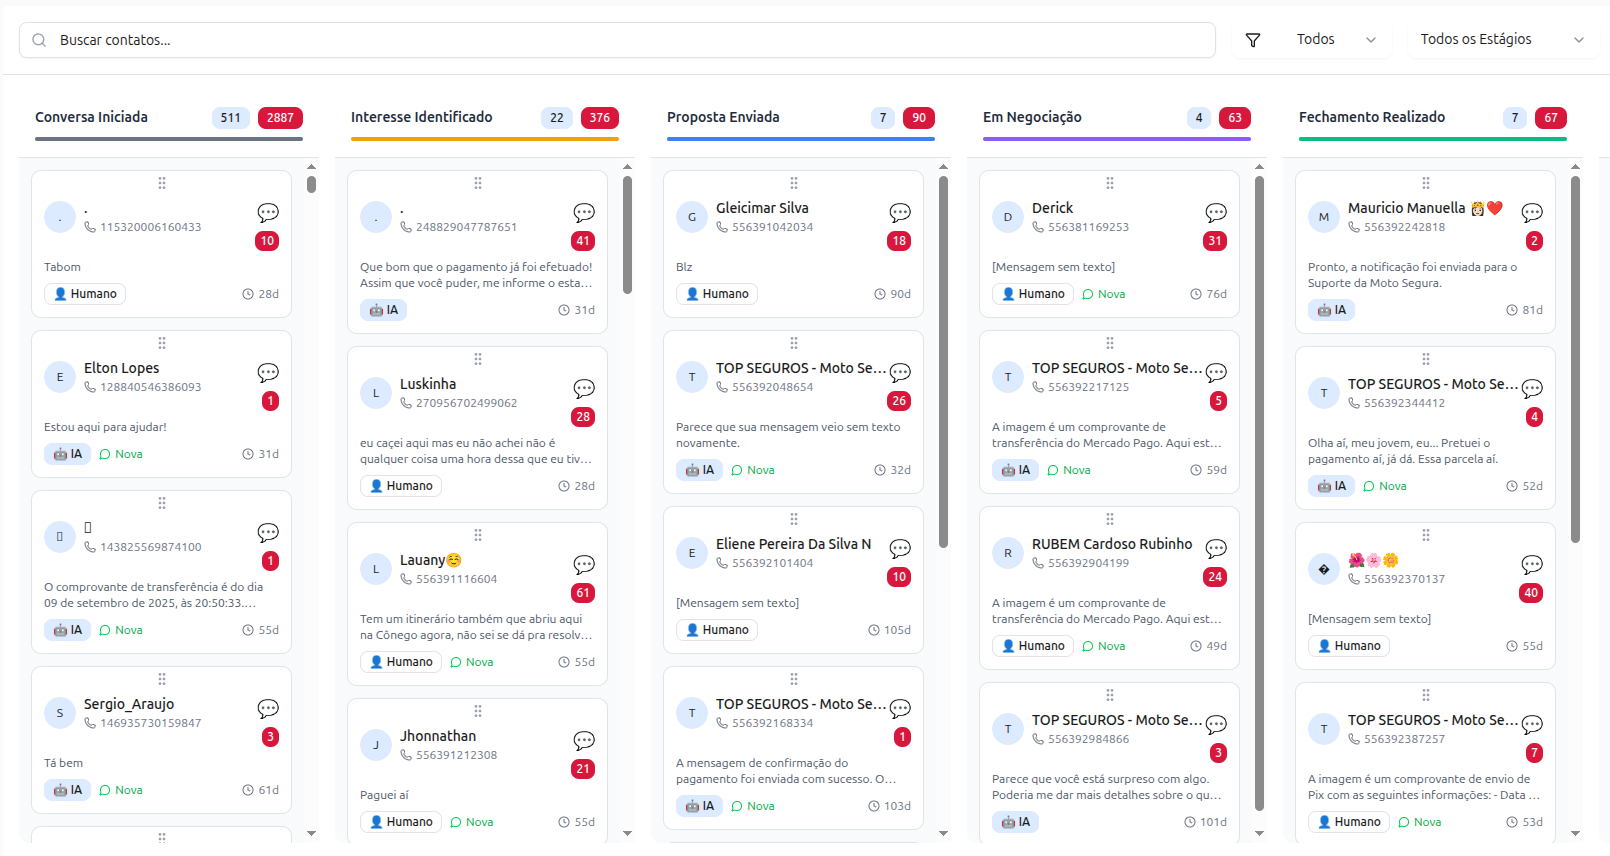Click avatar M of Mauricio Manuella
1610x856 pixels.
click(x=1324, y=217)
